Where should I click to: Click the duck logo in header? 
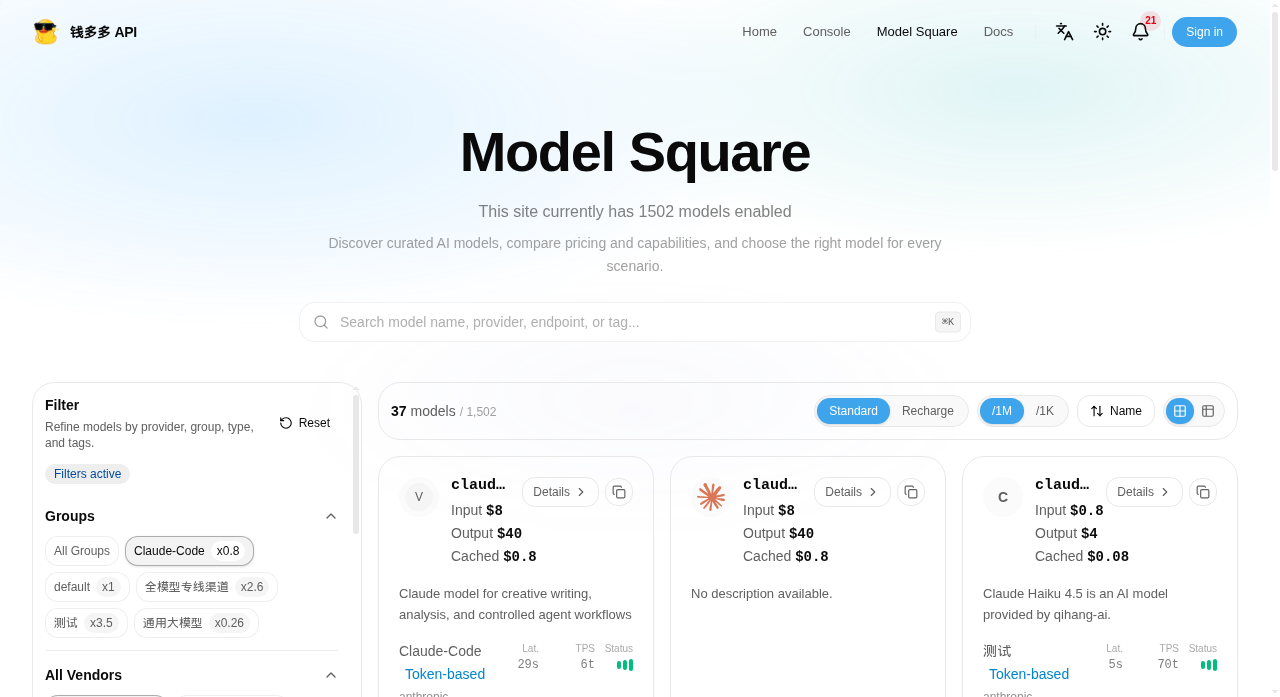click(x=45, y=32)
